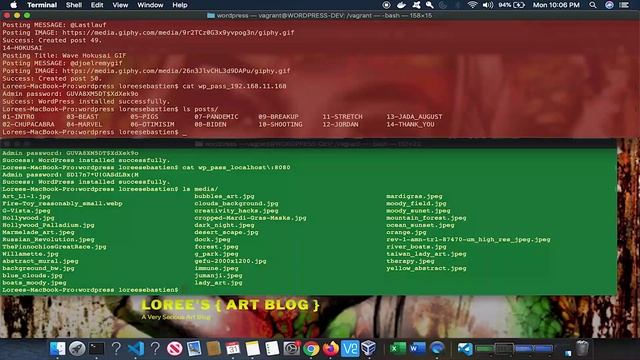Image resolution: width=640 pixels, height=360 pixels.
Task: Click 'ThePinnochioGreatRace.jpg' file name
Action: [x=54, y=247]
